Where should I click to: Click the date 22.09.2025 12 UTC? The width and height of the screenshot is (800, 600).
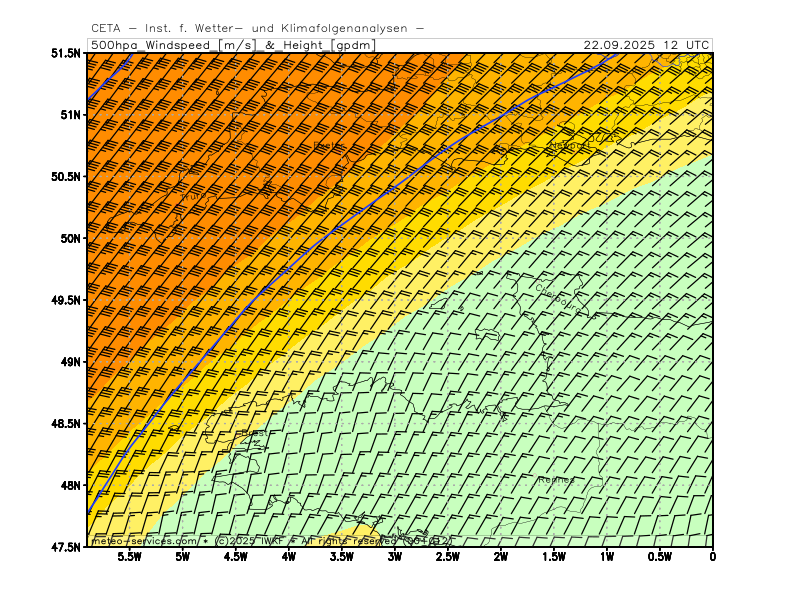coord(646,45)
